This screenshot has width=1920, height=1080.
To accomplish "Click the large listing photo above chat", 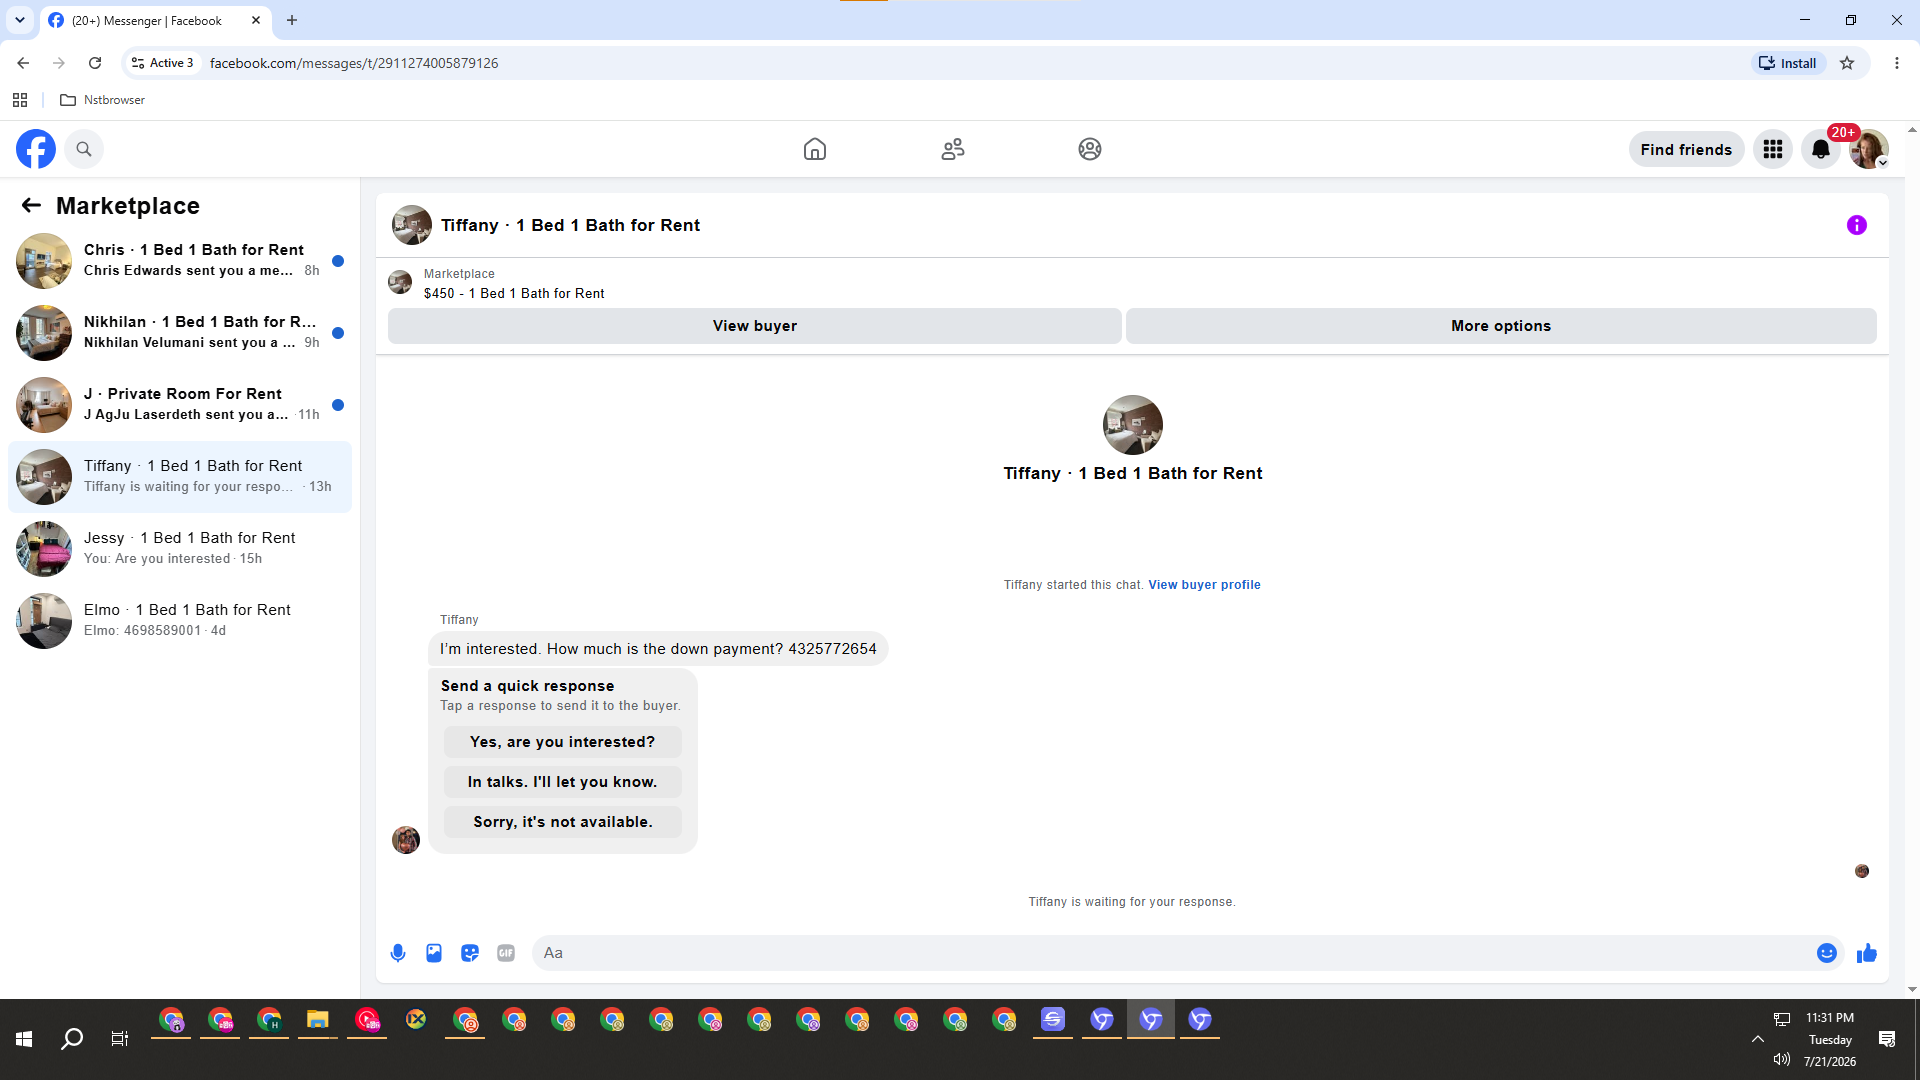I will coord(1133,425).
